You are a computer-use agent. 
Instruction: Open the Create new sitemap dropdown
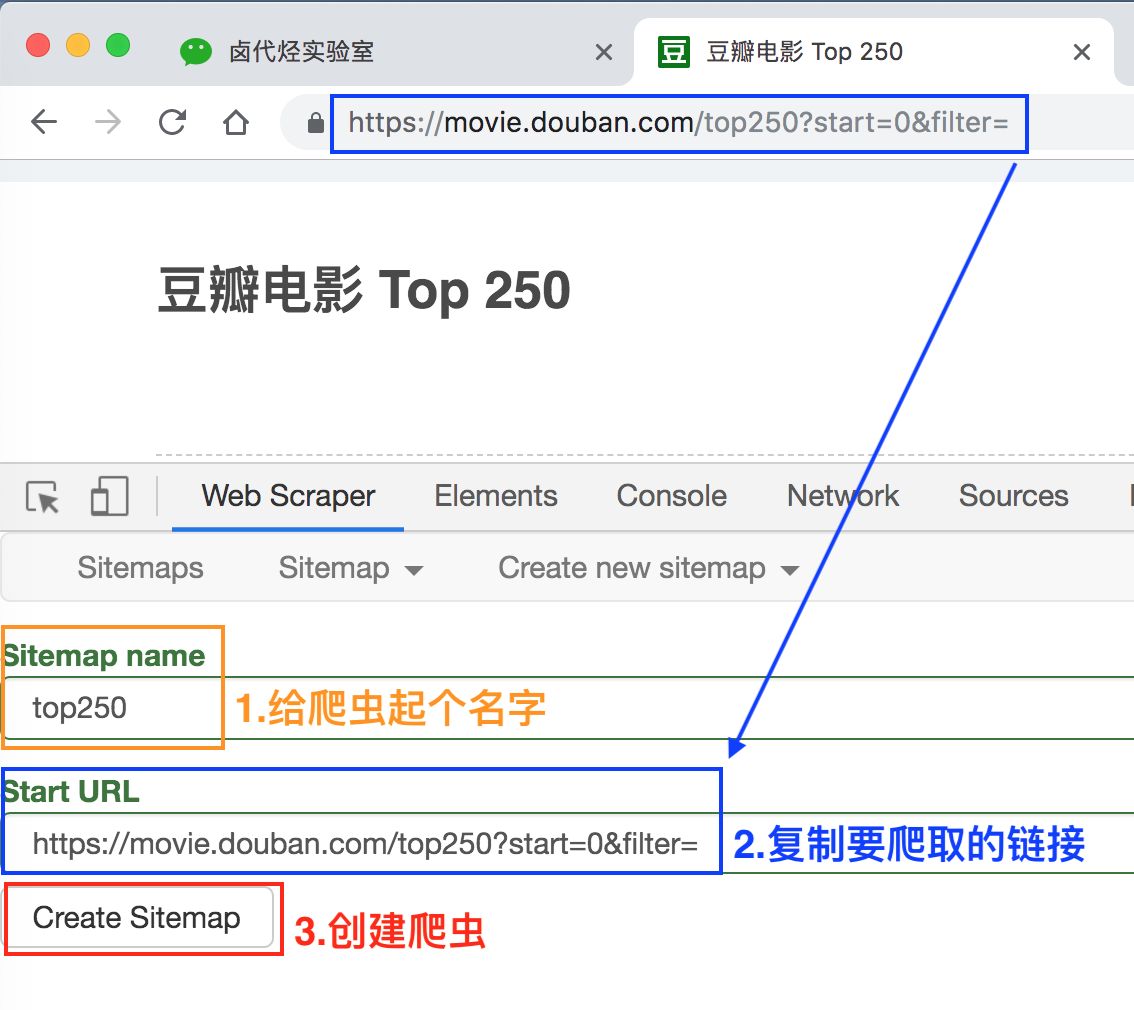point(649,568)
